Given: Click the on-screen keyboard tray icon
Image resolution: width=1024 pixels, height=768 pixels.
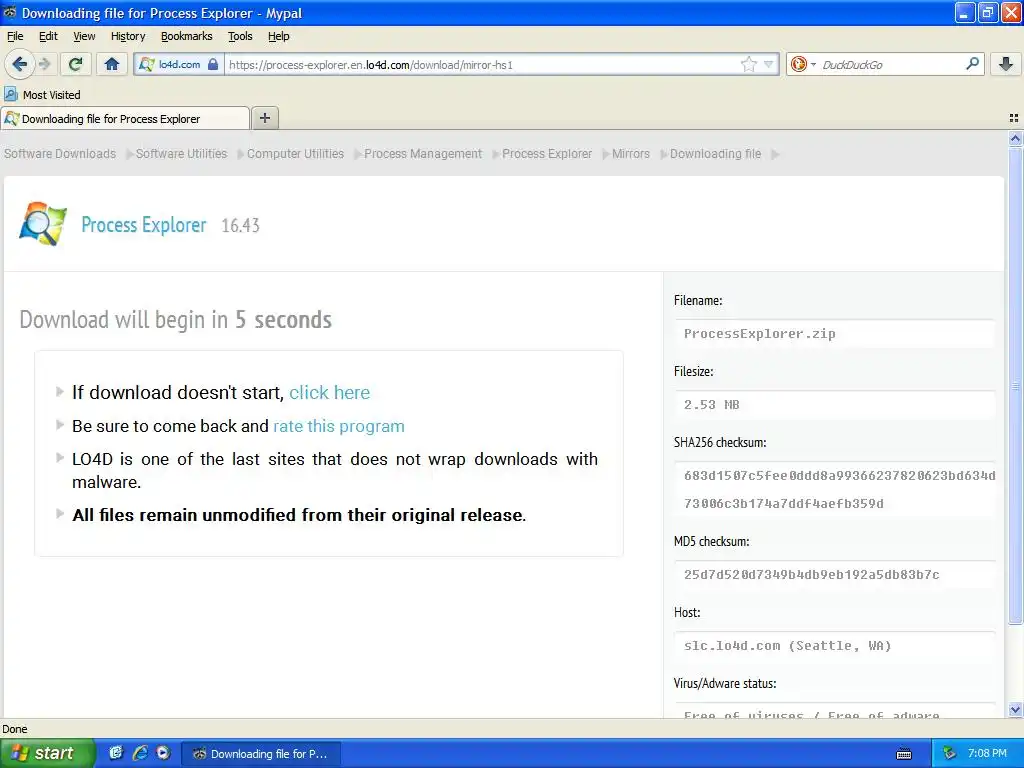Looking at the screenshot, I should (904, 754).
